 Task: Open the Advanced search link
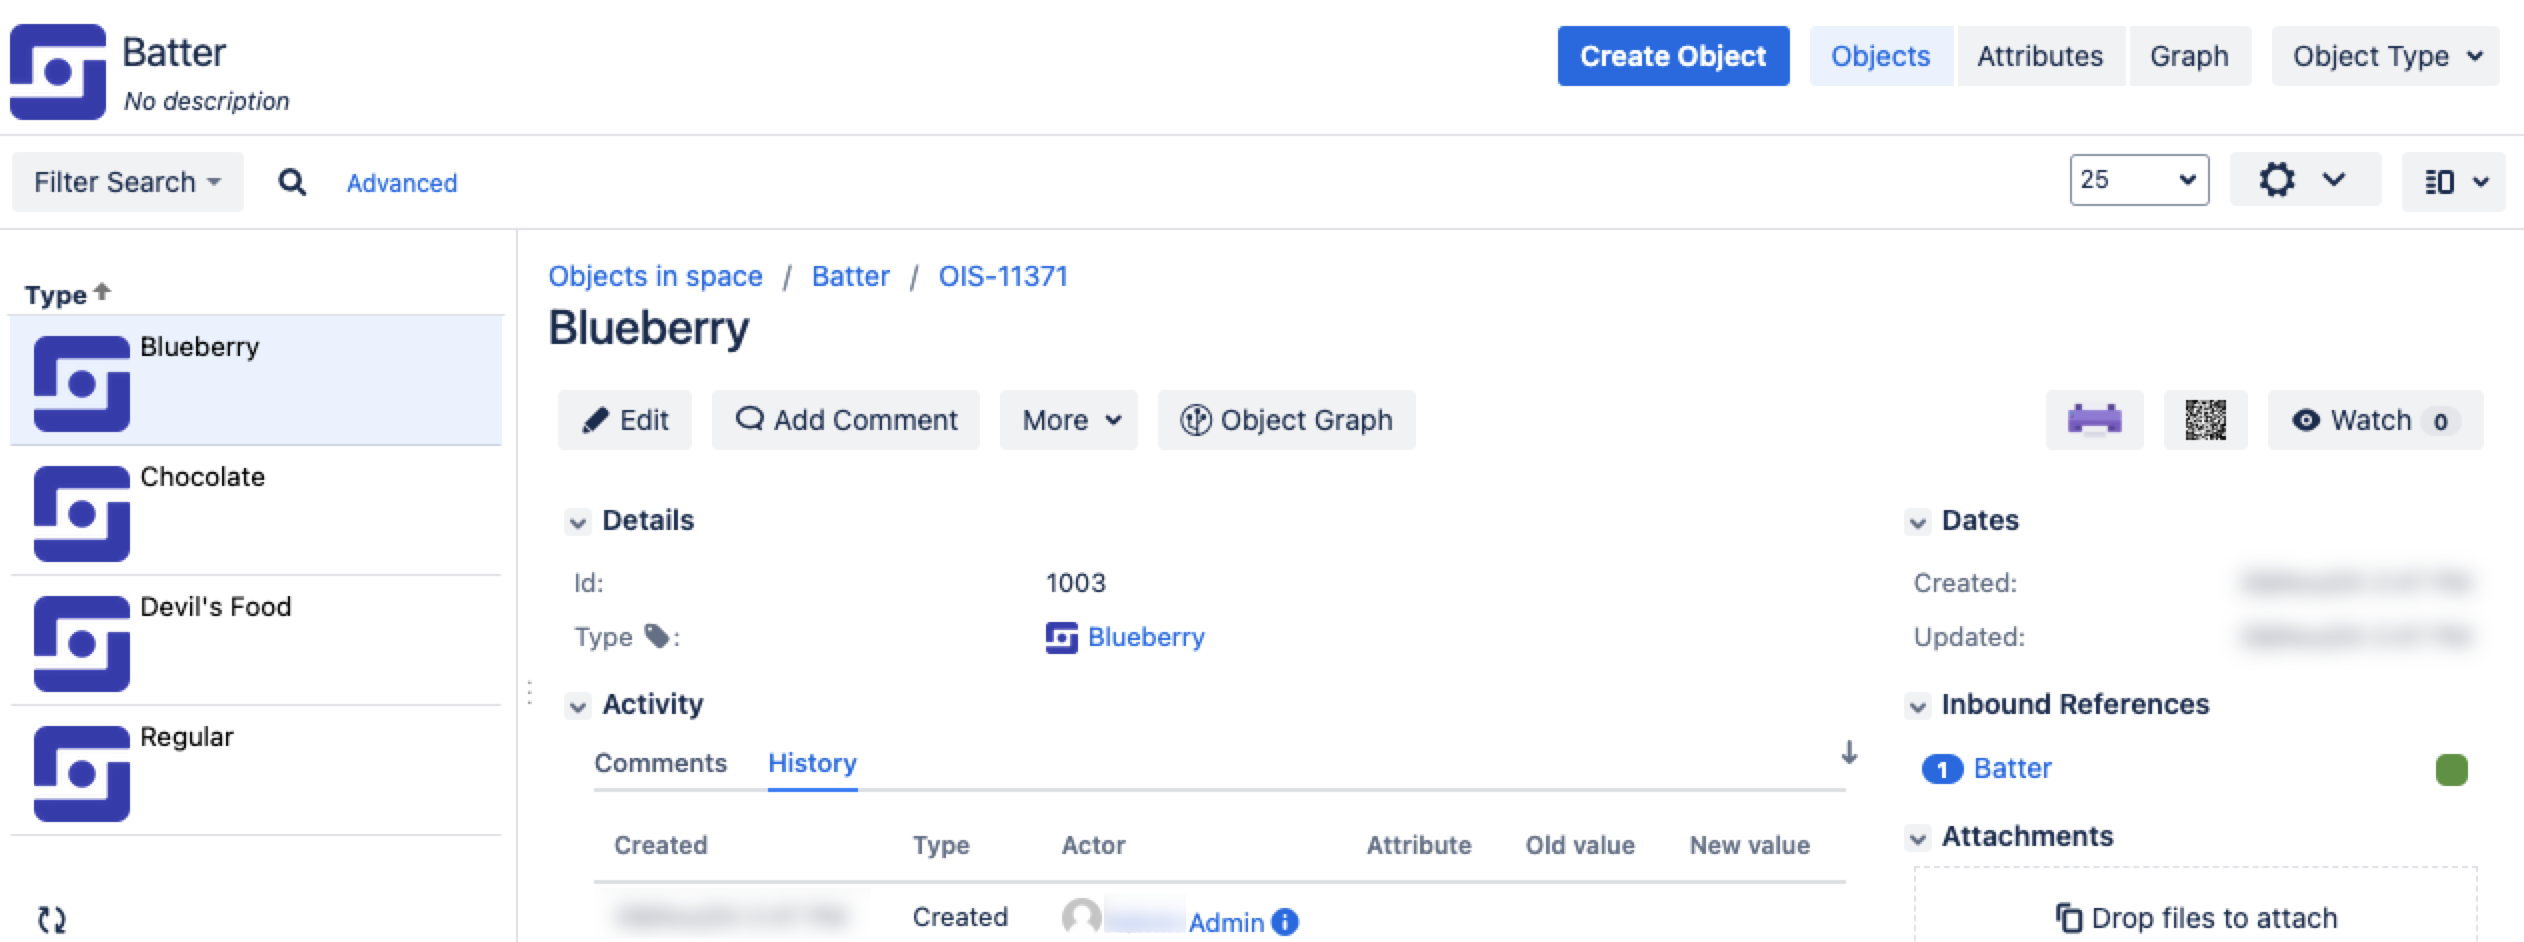coord(402,183)
